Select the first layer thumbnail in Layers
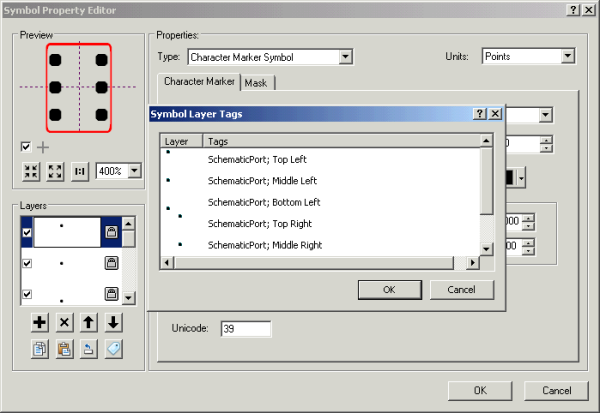 (67, 232)
